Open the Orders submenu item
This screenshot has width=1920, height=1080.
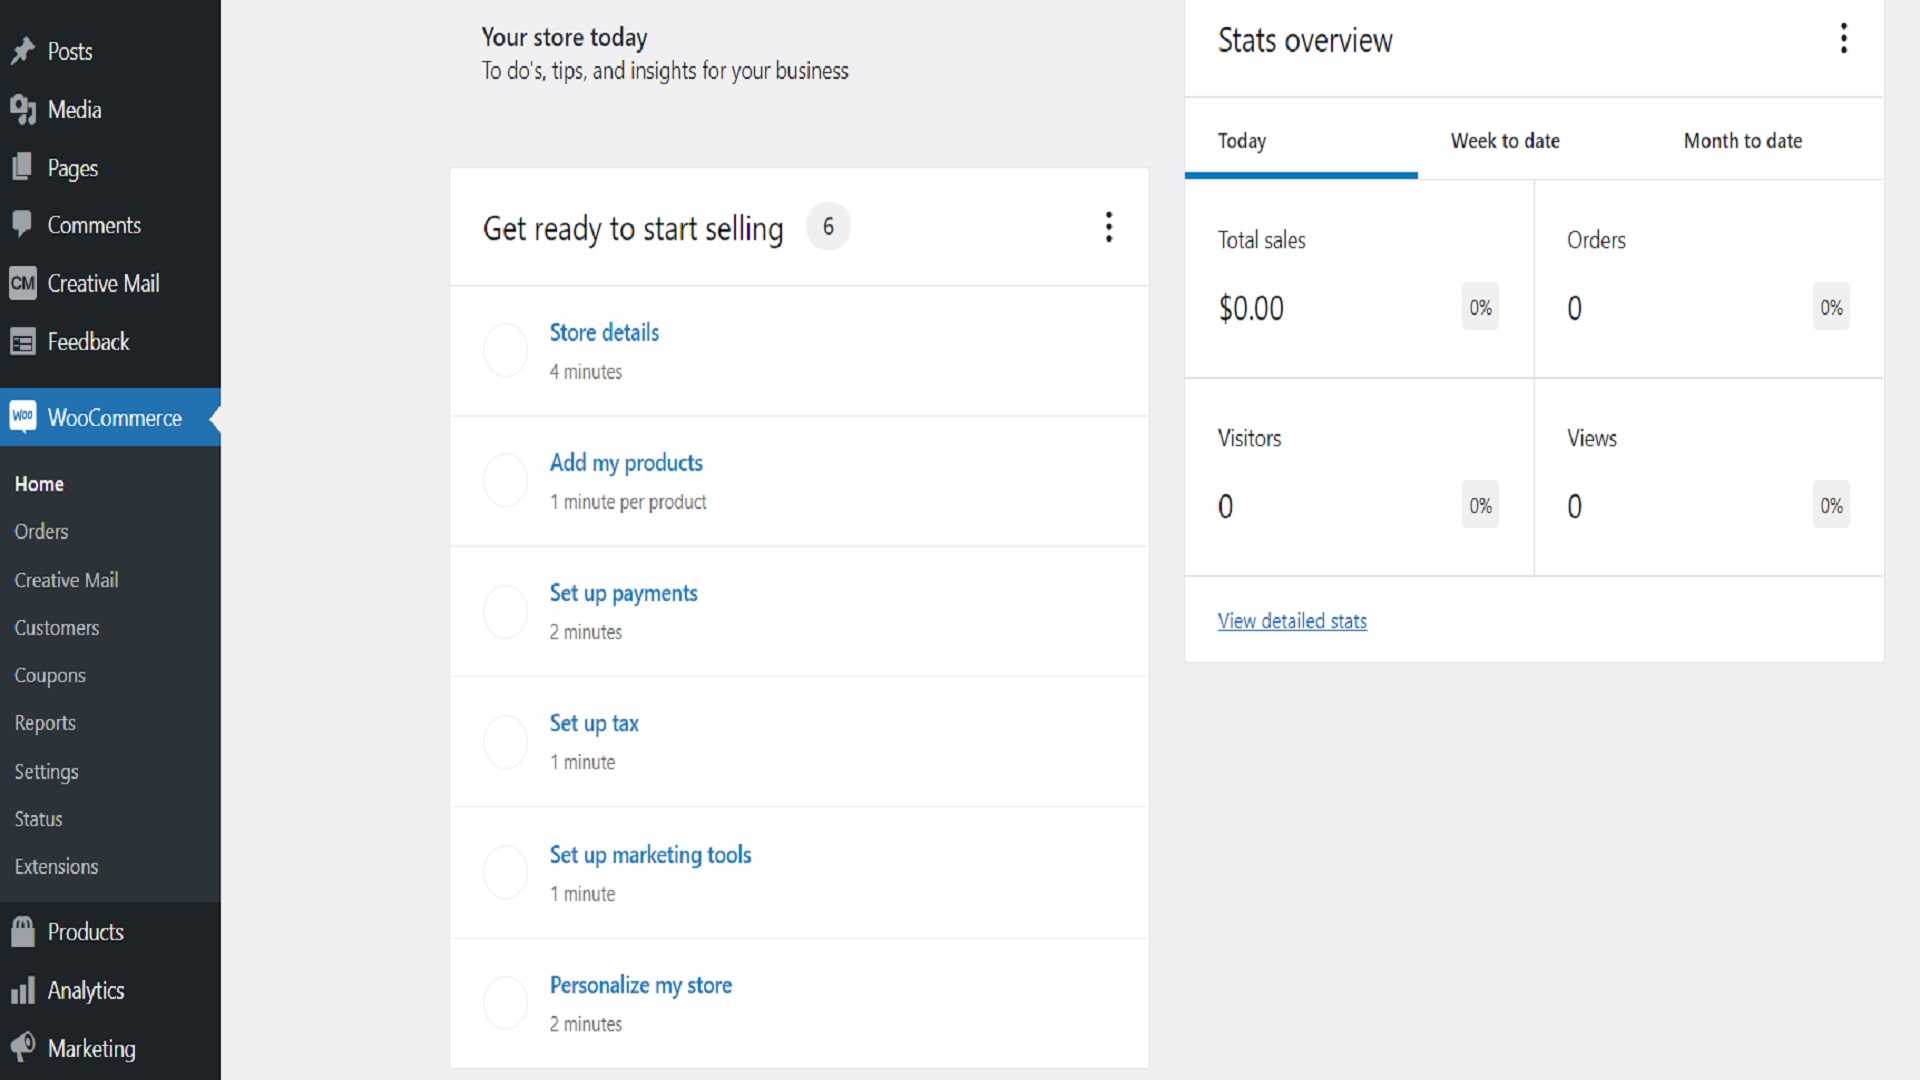pos(41,532)
